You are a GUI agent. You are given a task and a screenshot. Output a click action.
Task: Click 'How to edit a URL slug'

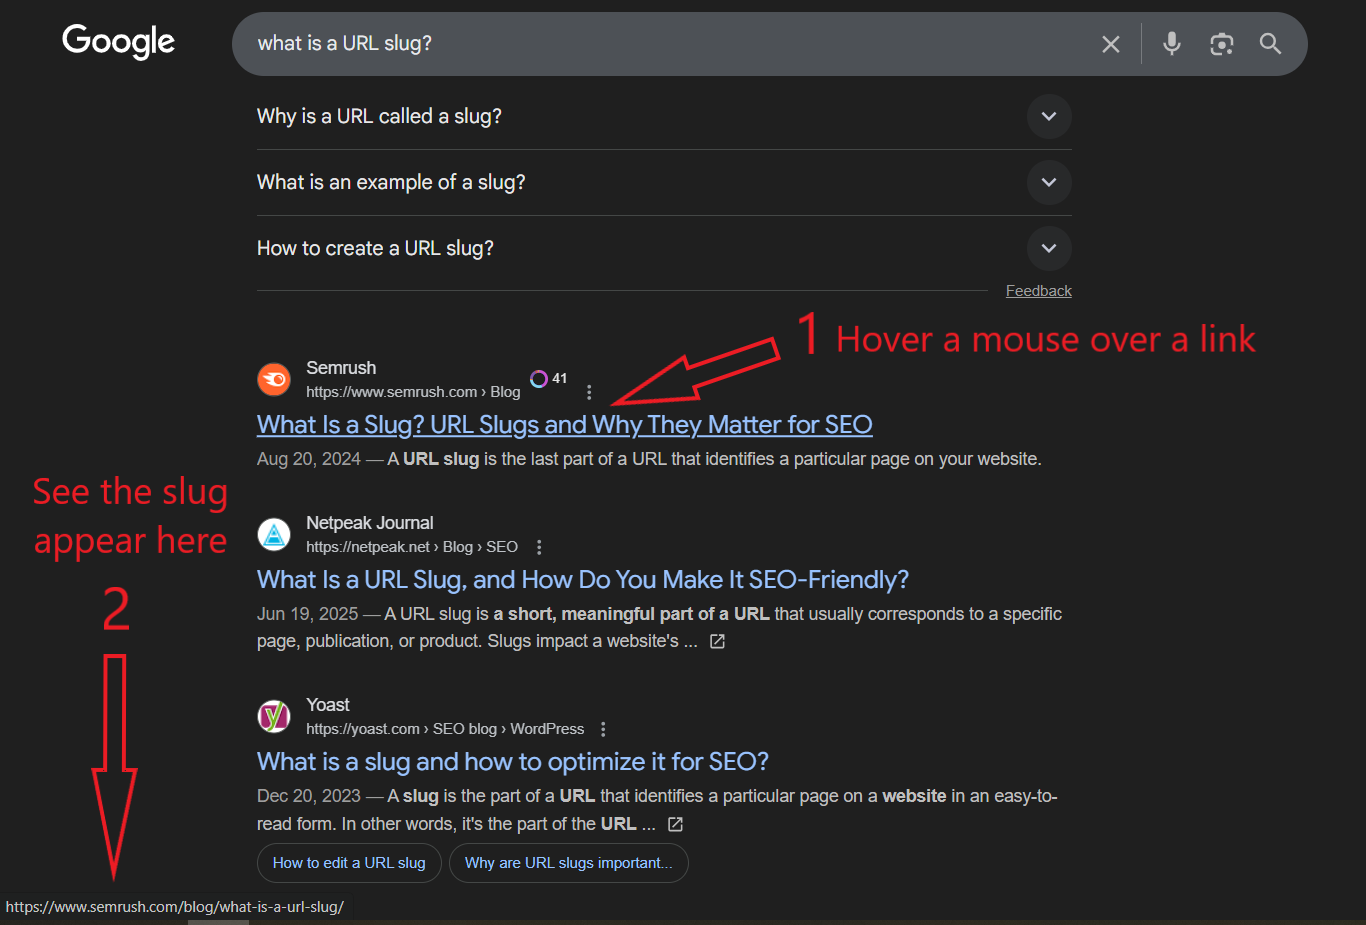point(349,862)
